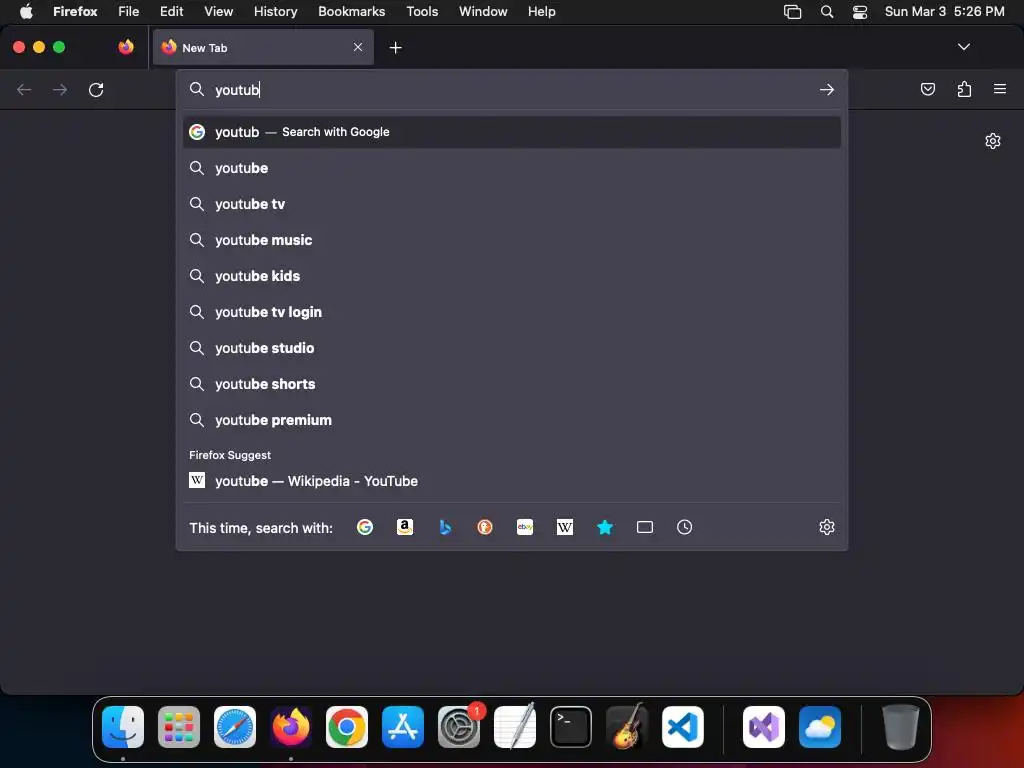Open App Store from the Dock

tap(403, 727)
